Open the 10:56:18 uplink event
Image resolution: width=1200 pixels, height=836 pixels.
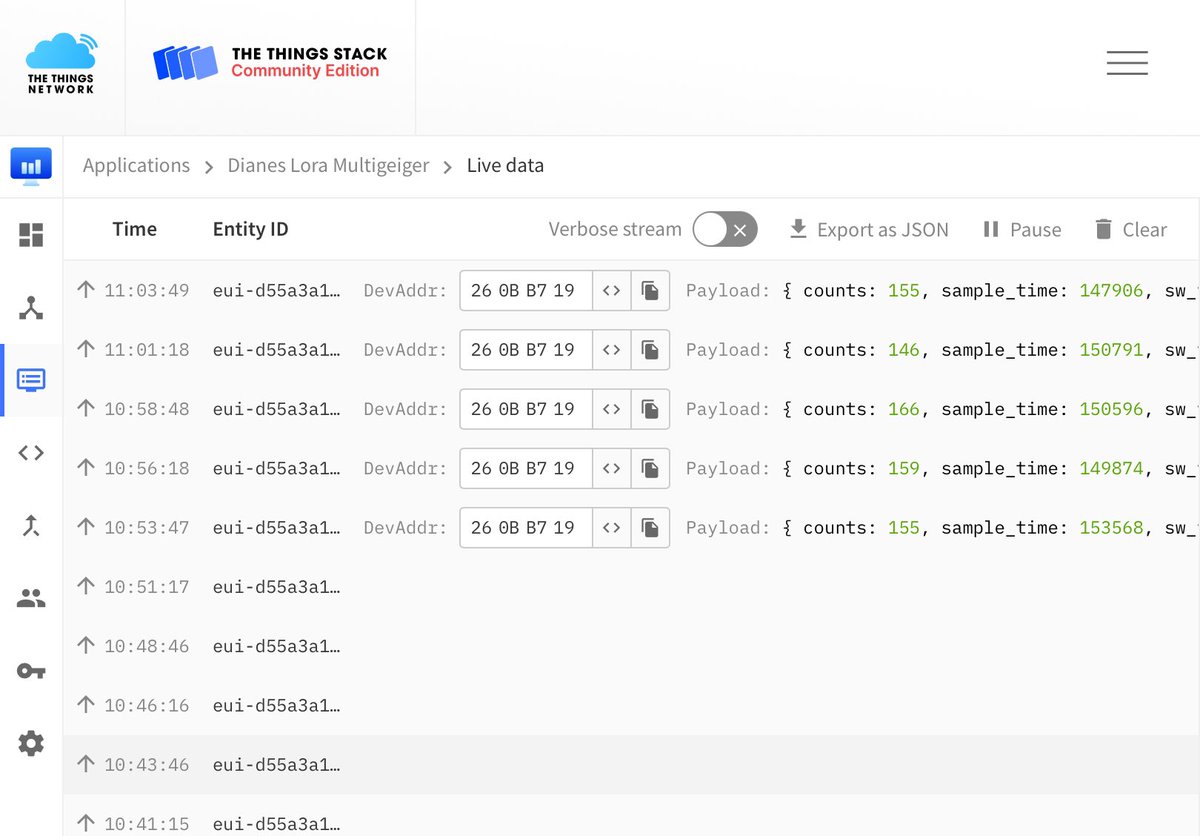click(x=631, y=468)
